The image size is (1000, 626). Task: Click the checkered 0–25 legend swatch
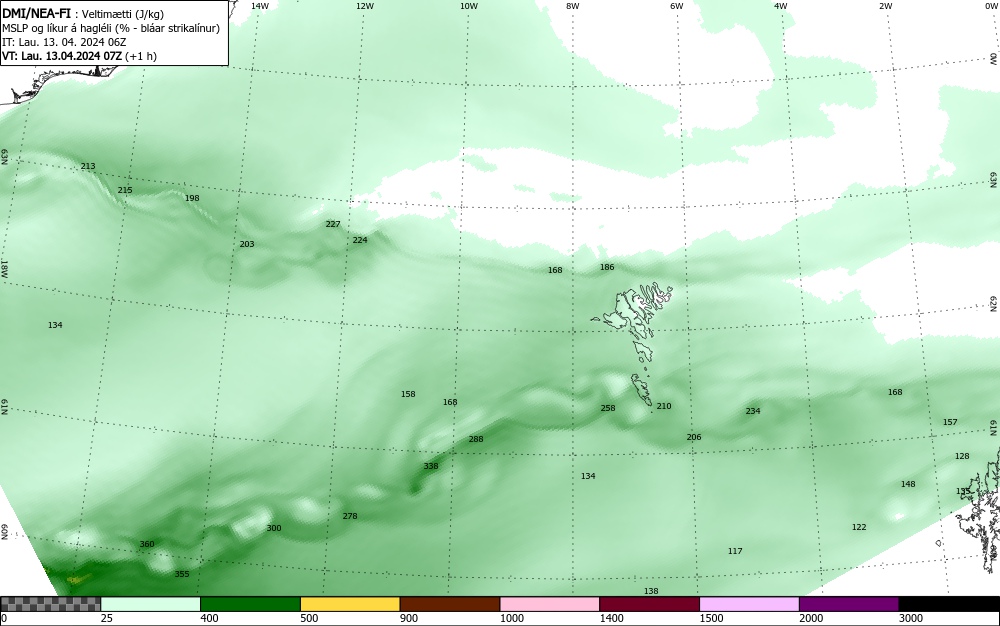tap(50, 604)
